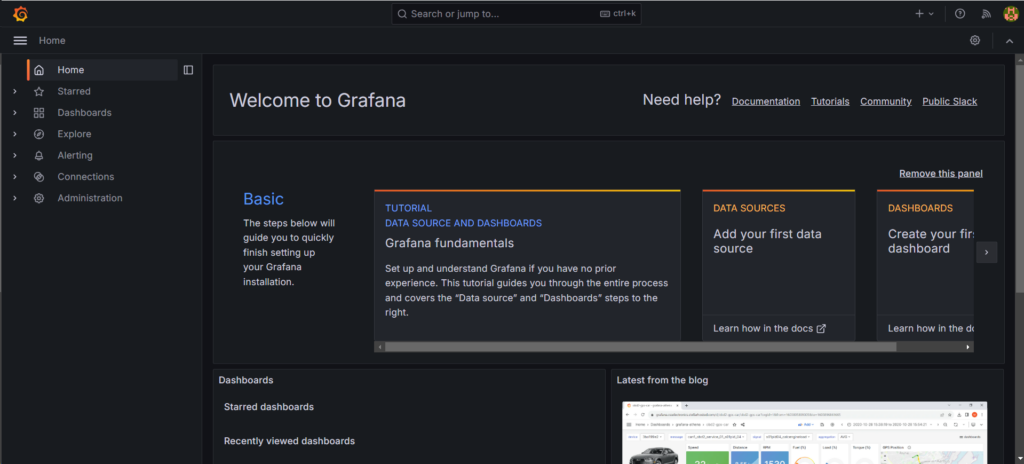Click Remove this panel
Screen dimensions: 1024x464
940,173
